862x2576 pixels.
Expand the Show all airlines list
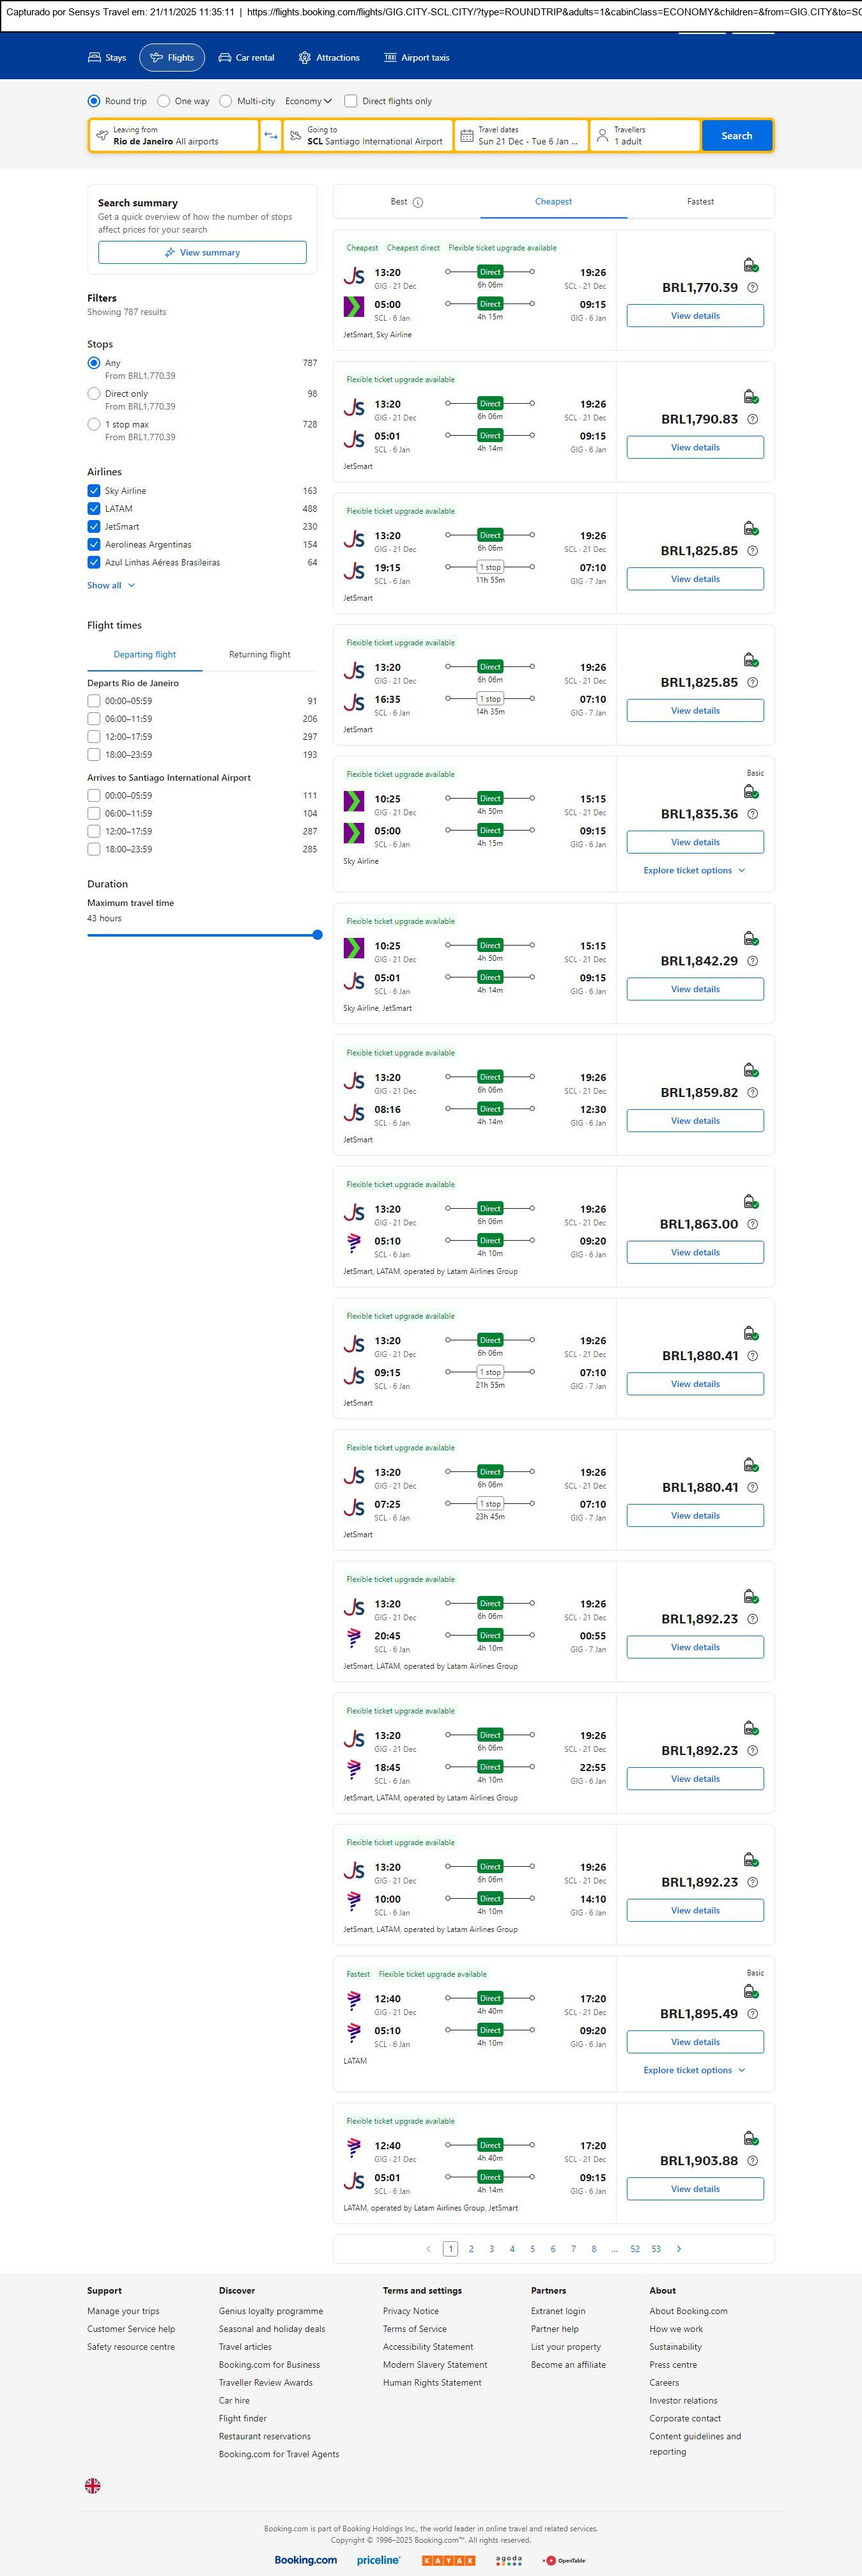click(111, 586)
